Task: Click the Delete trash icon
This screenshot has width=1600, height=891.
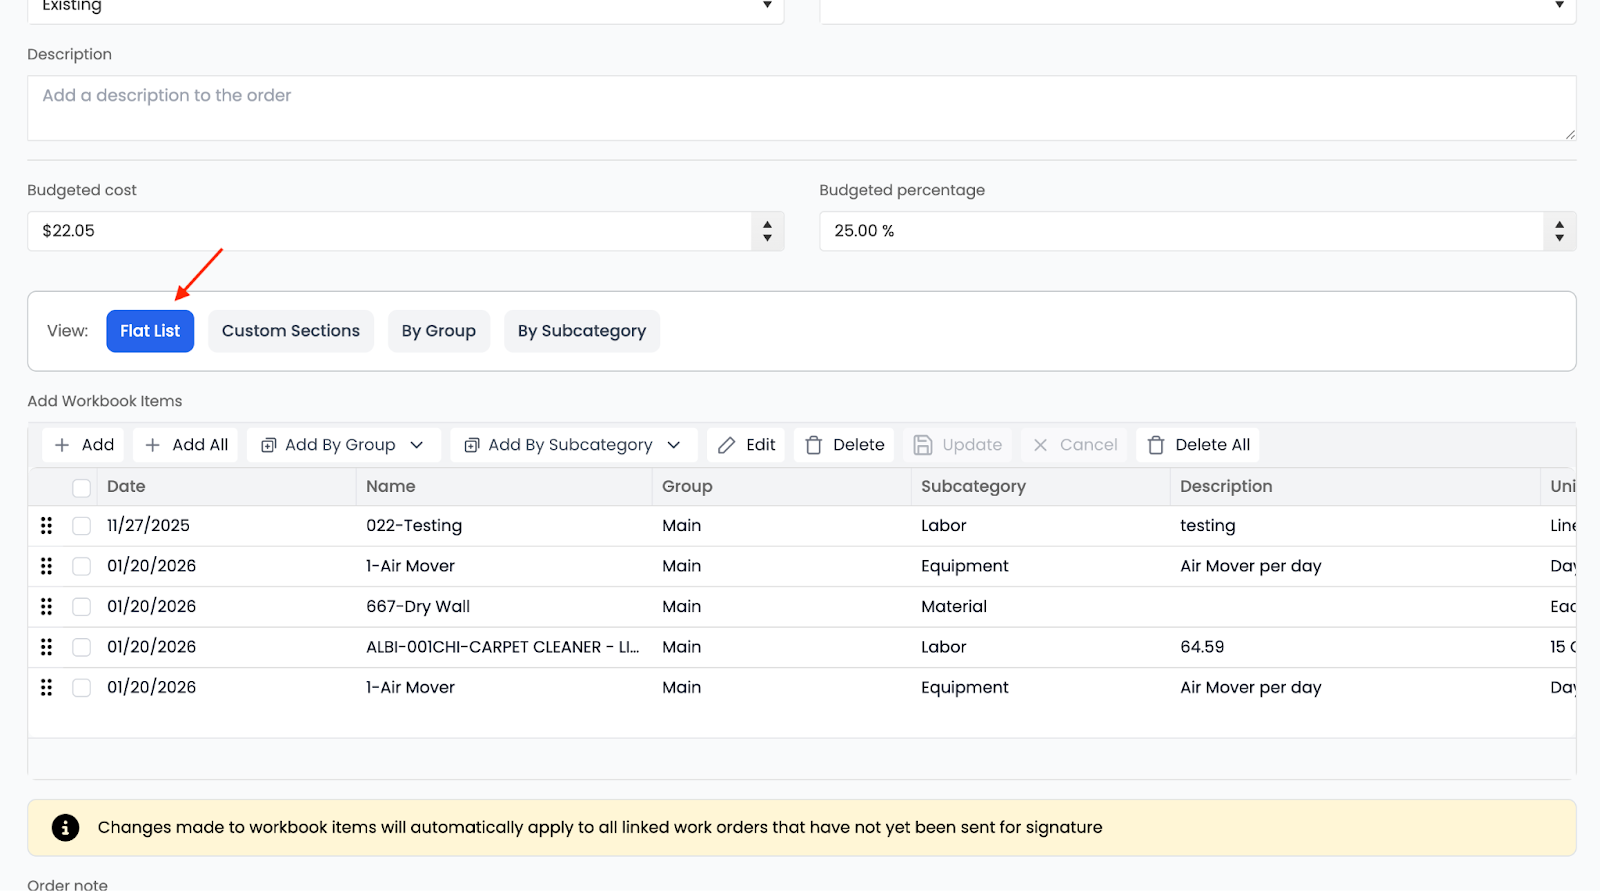Action: pos(814,445)
